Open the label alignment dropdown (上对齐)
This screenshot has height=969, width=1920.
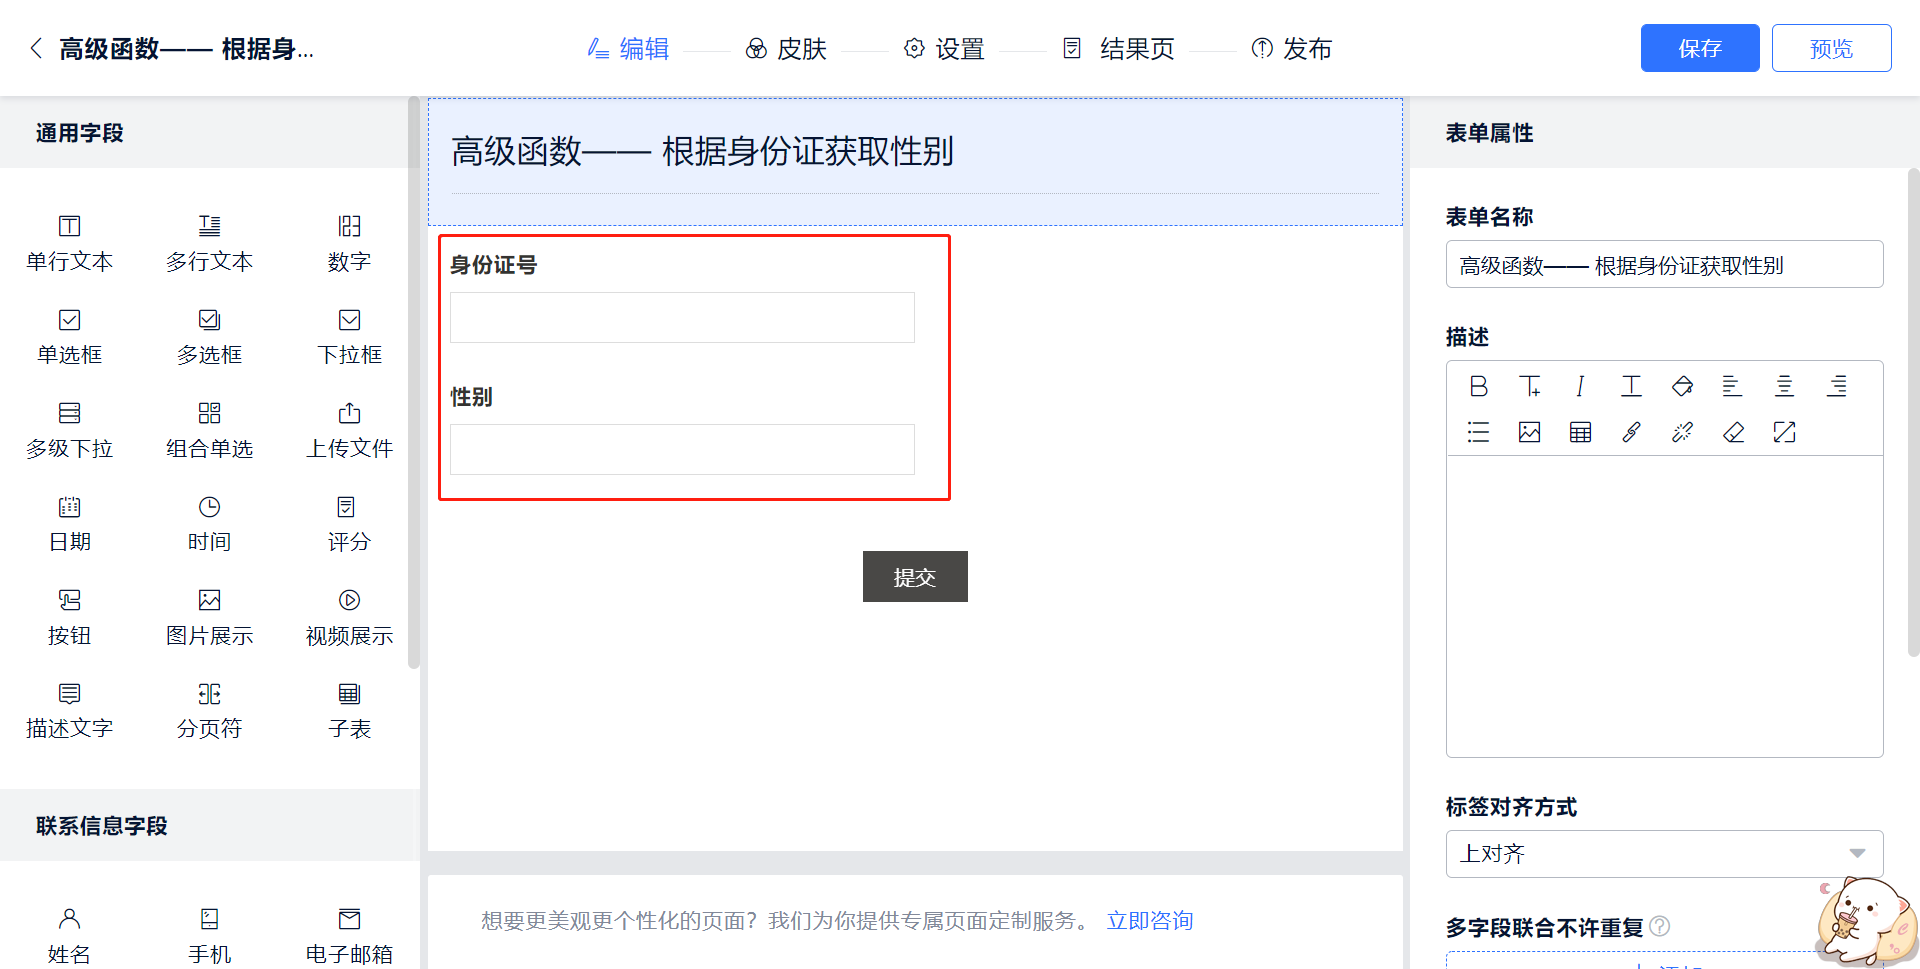click(x=1664, y=854)
